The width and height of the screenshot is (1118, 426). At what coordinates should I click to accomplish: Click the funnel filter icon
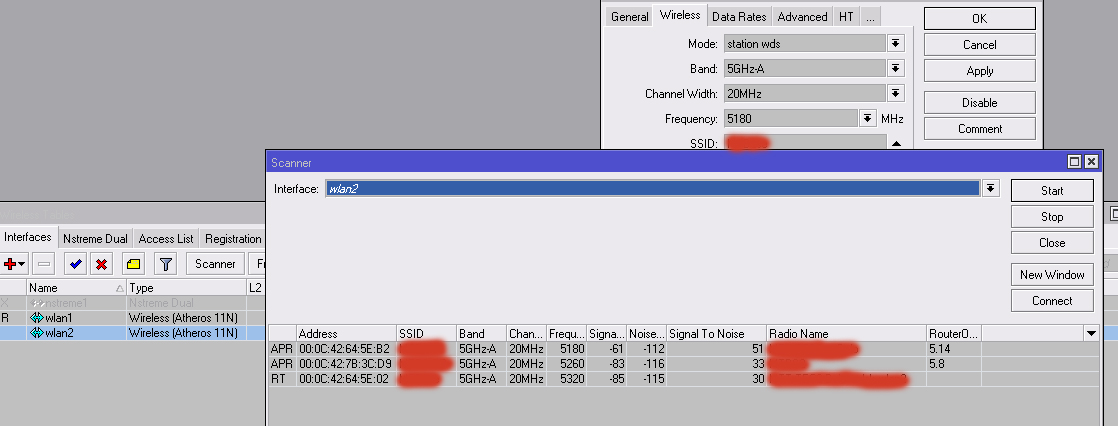(165, 264)
